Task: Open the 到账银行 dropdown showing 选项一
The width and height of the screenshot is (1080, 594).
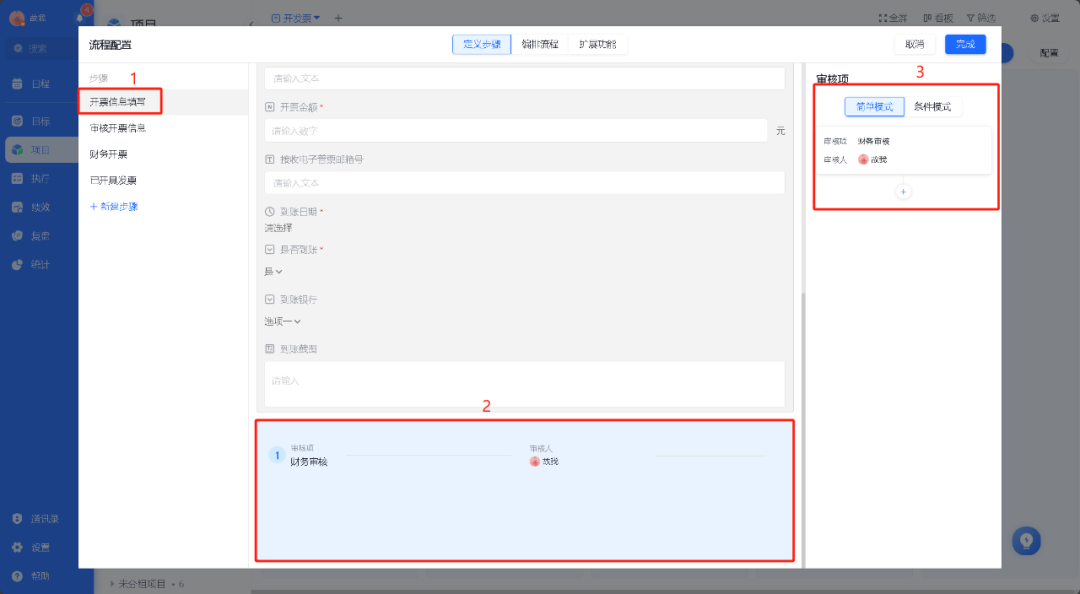Action: pyautogui.click(x=282, y=321)
